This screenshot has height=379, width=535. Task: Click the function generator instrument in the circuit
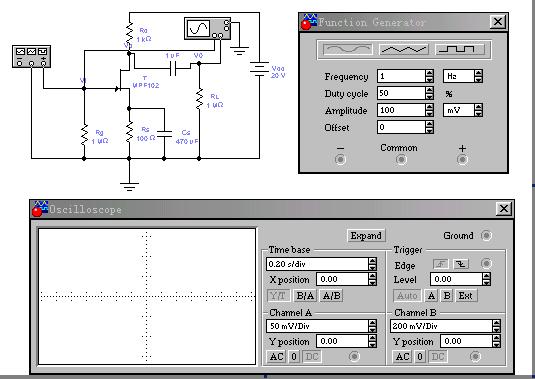click(31, 56)
